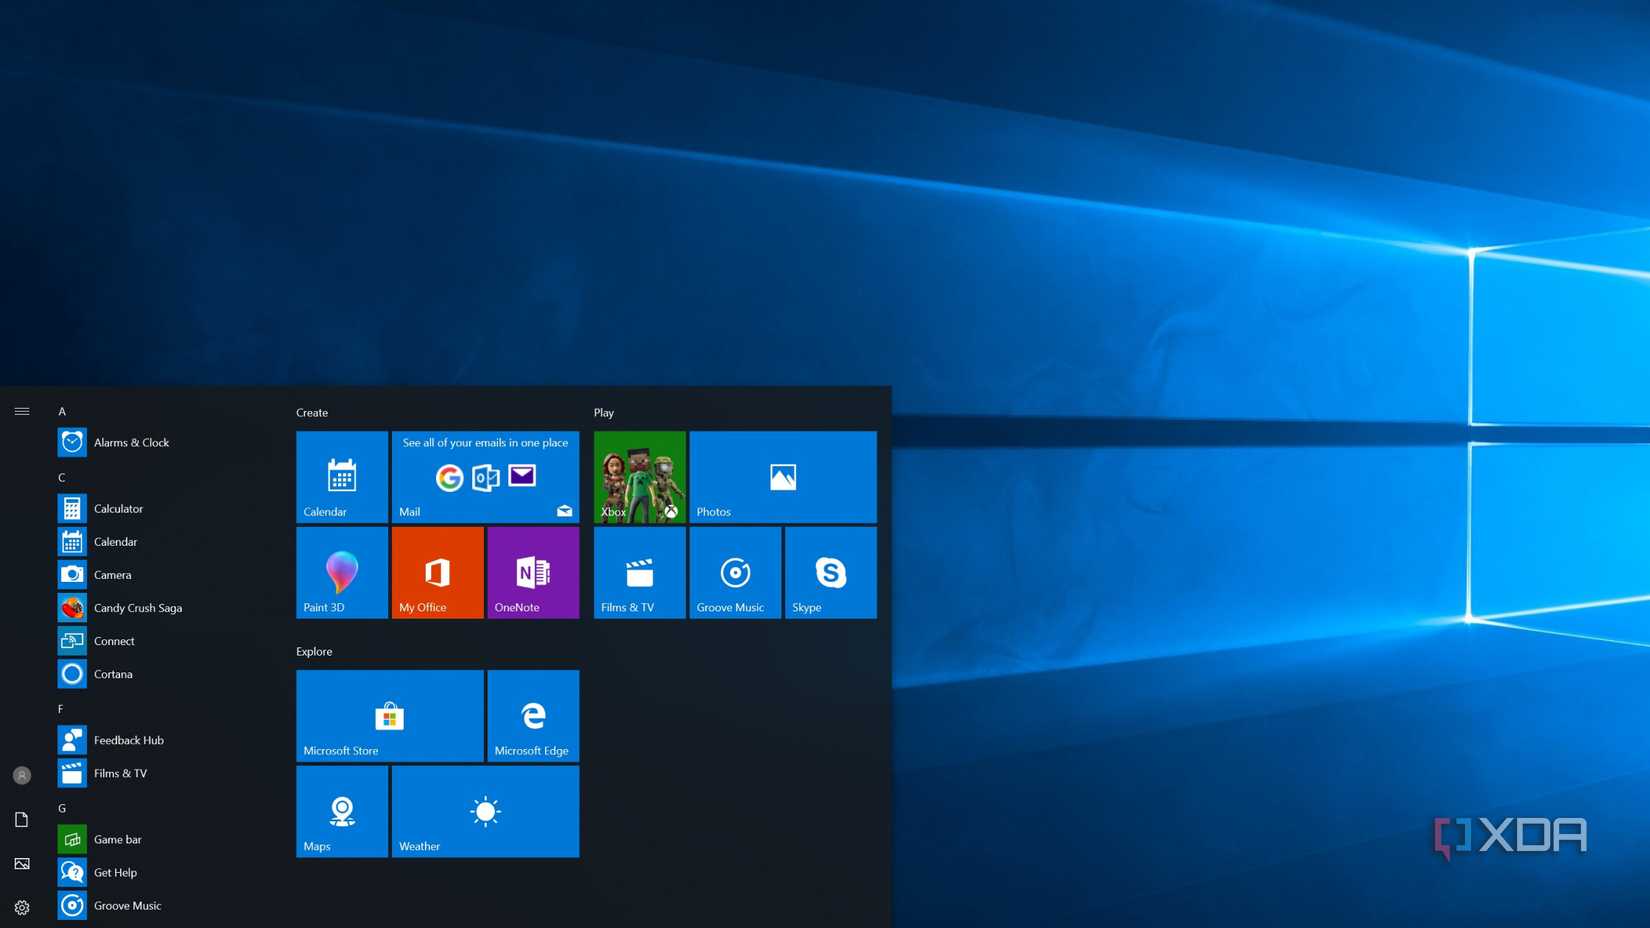Launch Paint 3D from its tile
Screen dimensions: 1650x928
click(x=341, y=572)
